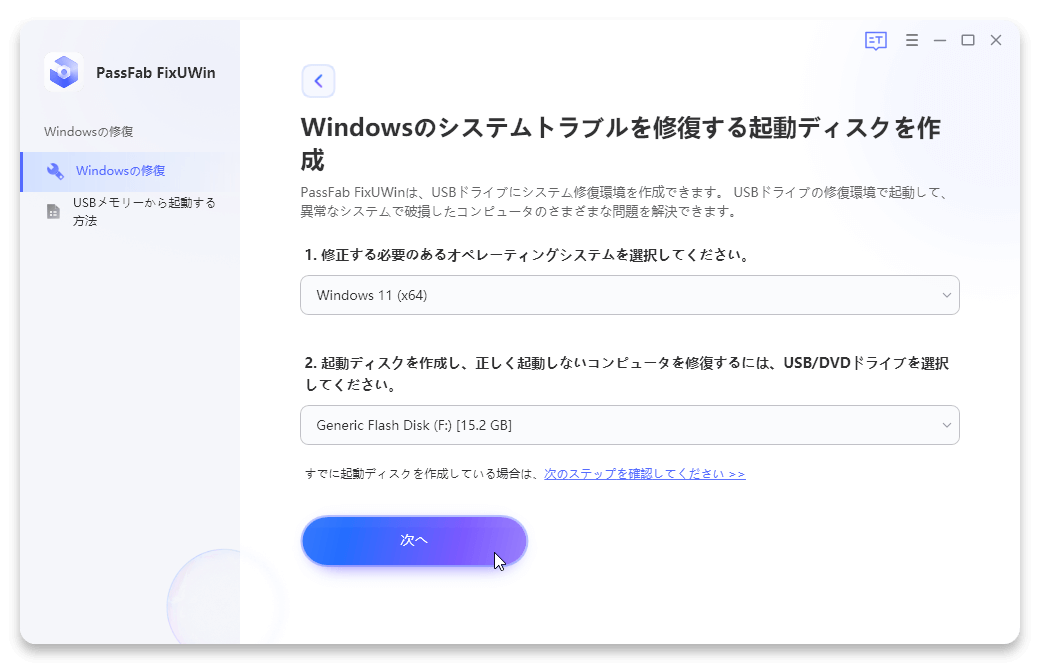
Task: Click the Windowsの修復 section header text
Action: [x=88, y=132]
